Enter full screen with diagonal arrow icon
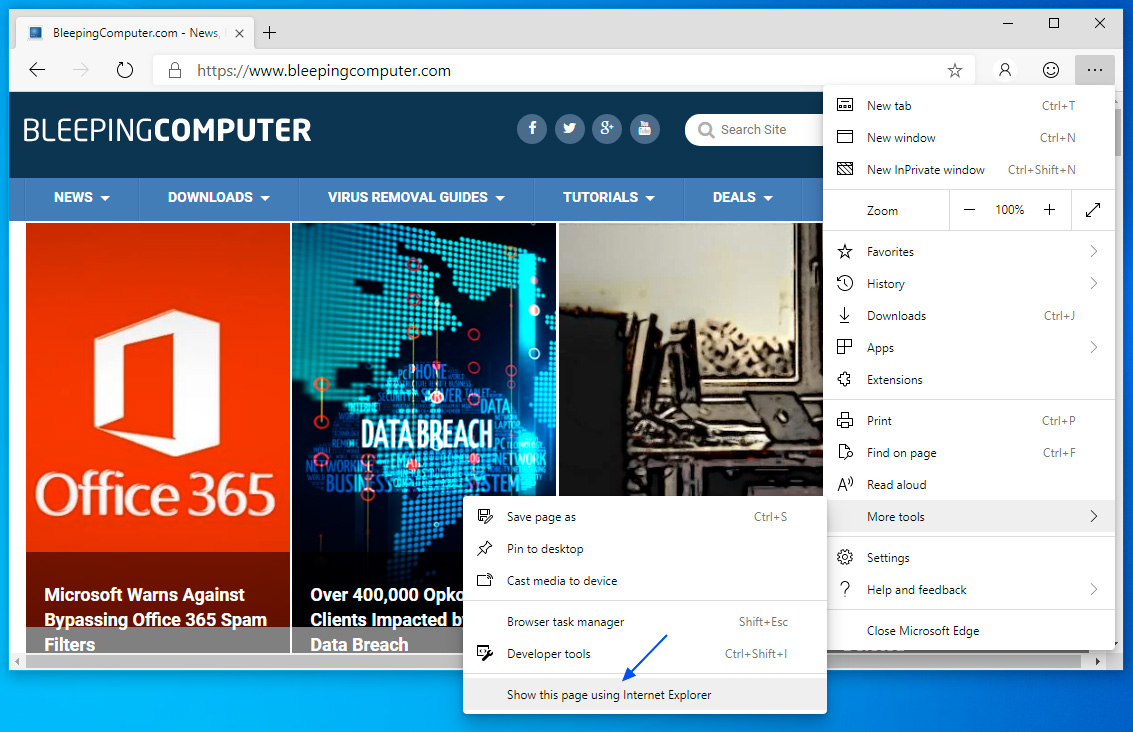The height and width of the screenshot is (732, 1133). [x=1093, y=210]
